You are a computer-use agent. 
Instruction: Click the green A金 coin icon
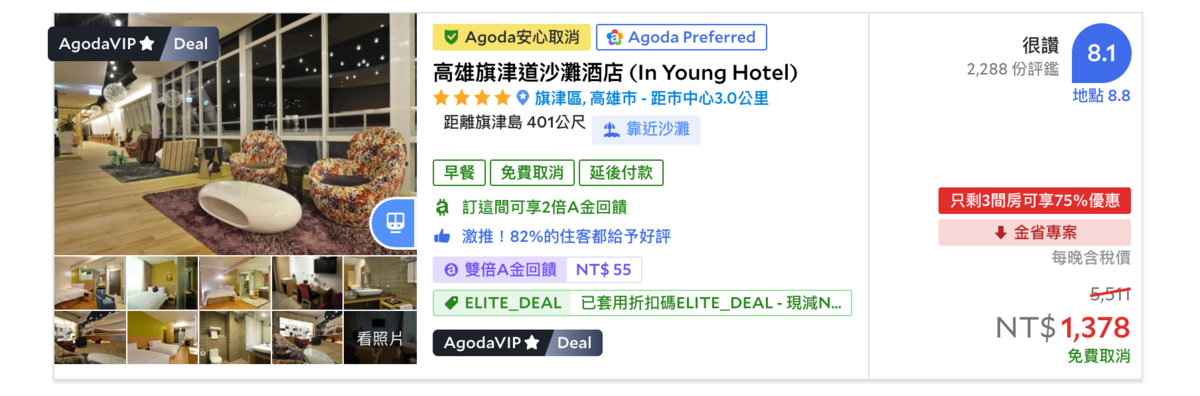(x=442, y=207)
